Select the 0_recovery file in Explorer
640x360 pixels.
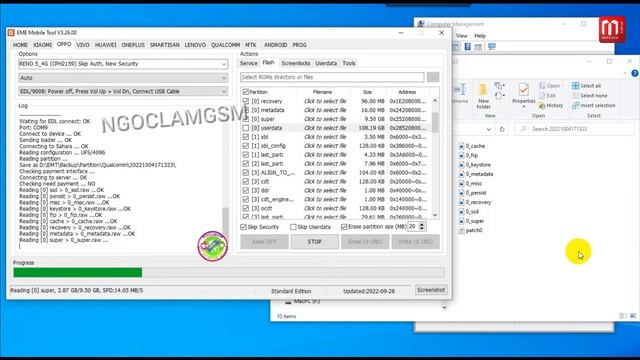tap(474, 202)
